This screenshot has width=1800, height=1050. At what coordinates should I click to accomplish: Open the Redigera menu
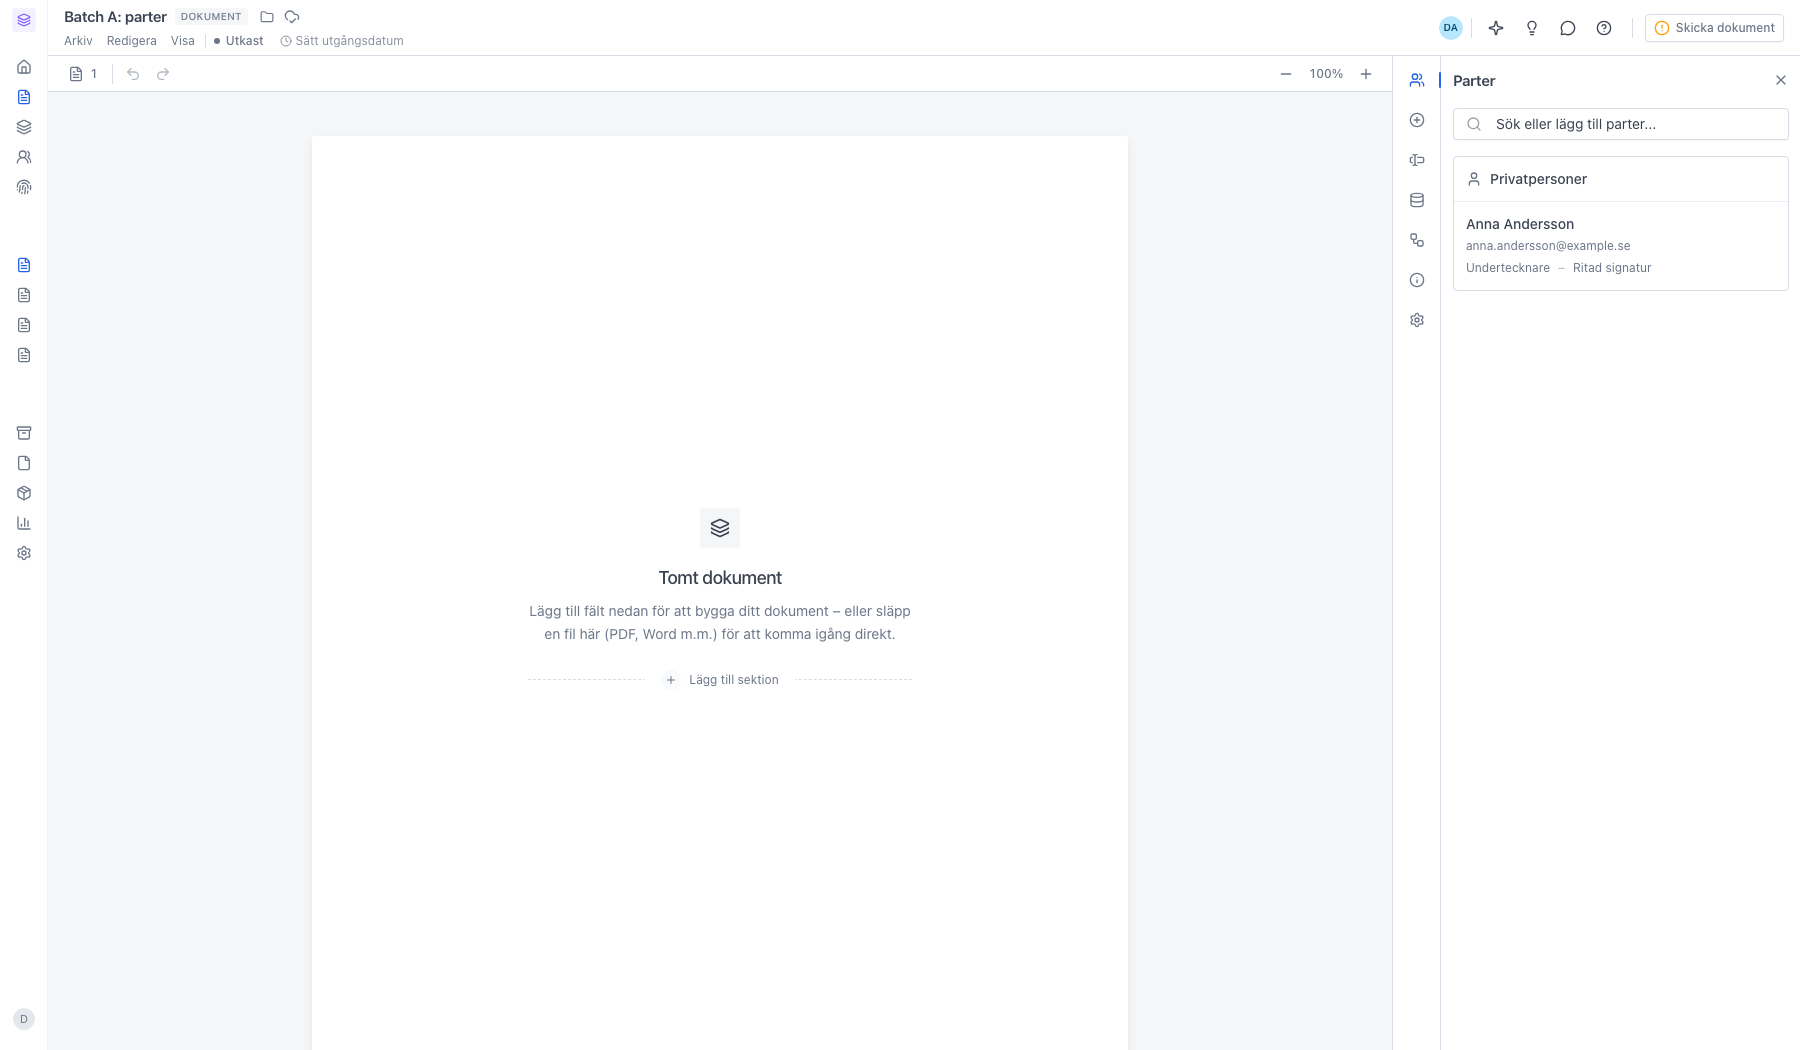(132, 41)
